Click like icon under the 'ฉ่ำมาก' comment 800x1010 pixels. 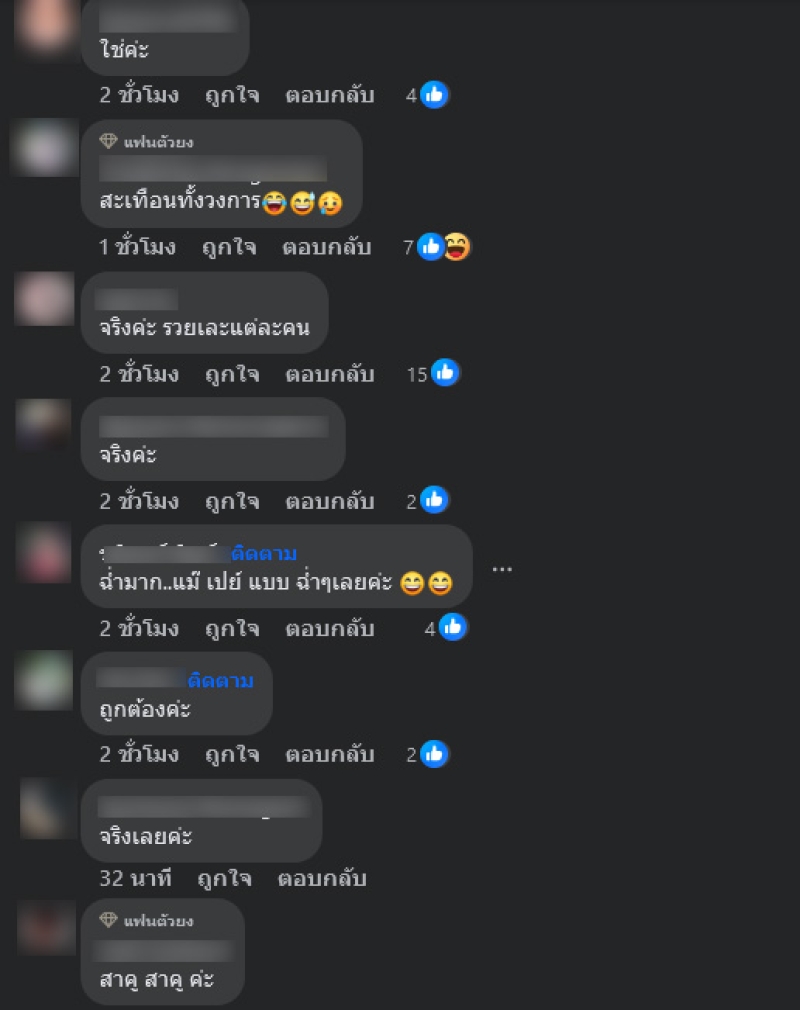(452, 627)
